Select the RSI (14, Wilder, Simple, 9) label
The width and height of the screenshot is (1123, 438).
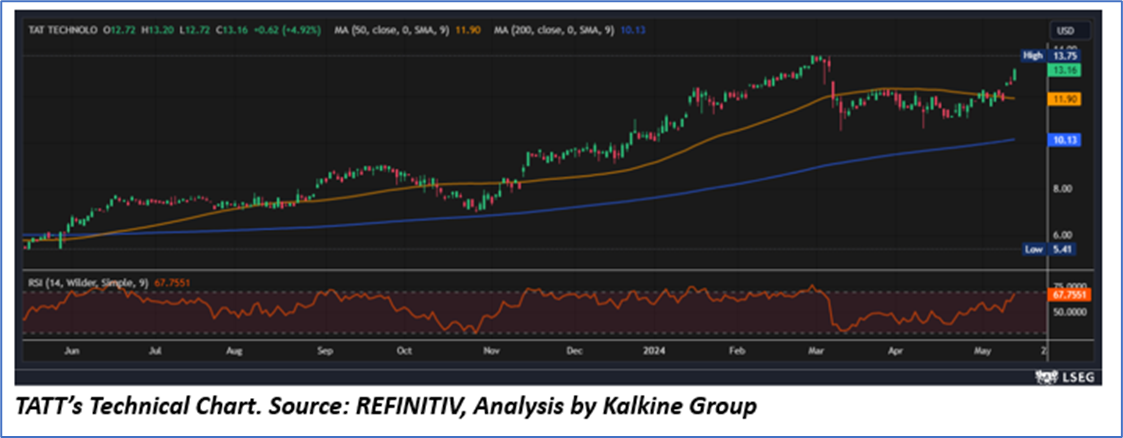pos(87,283)
